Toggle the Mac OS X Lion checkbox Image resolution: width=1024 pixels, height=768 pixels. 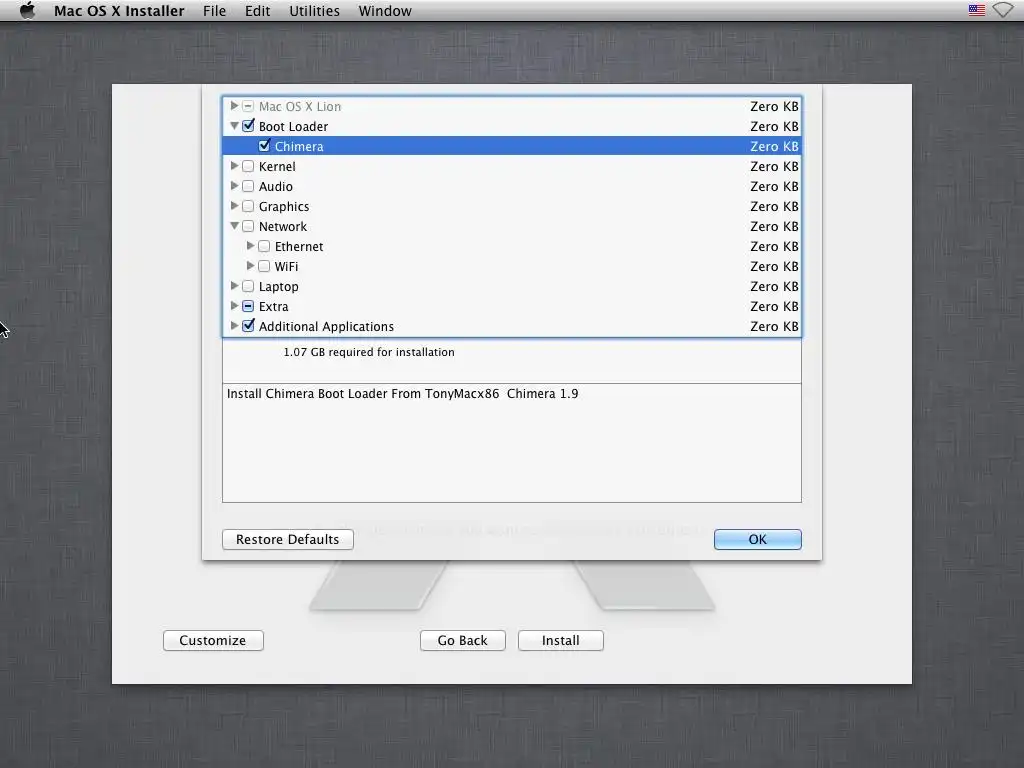coord(248,106)
